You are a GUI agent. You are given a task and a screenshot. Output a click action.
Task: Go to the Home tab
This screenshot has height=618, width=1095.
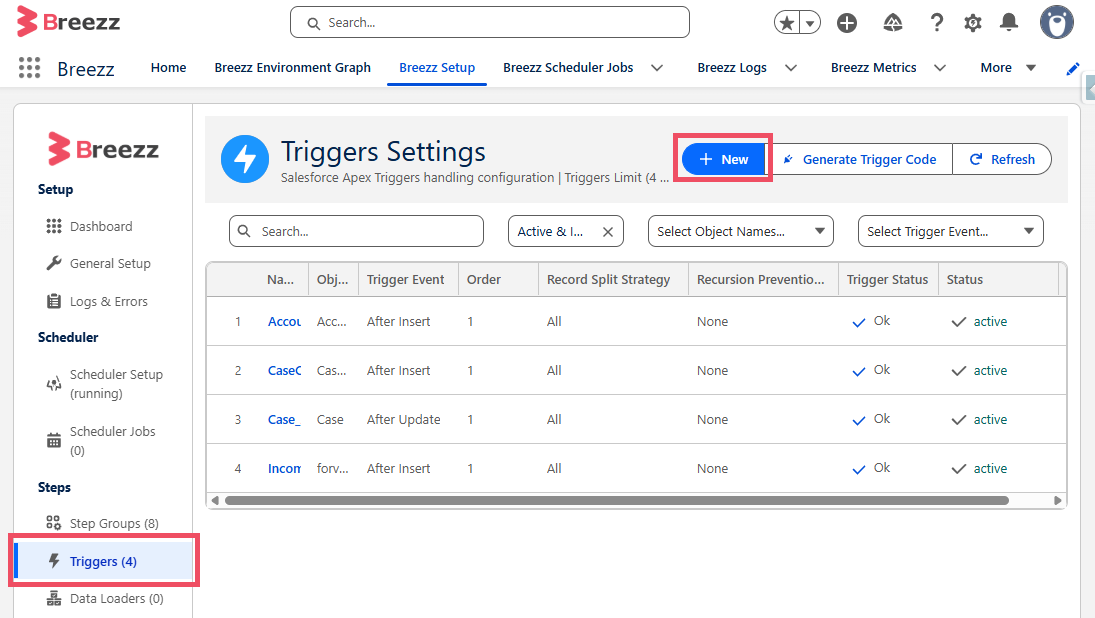[x=168, y=68]
